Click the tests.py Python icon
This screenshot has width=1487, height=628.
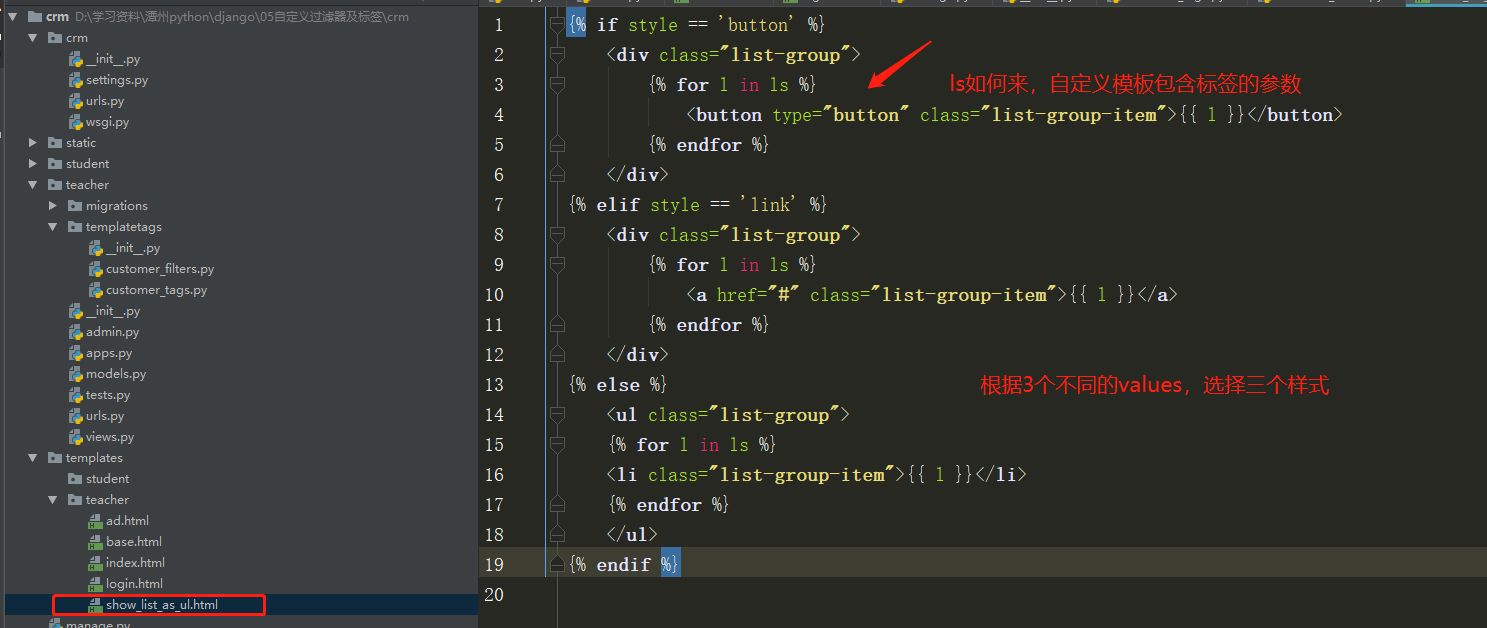pos(76,395)
